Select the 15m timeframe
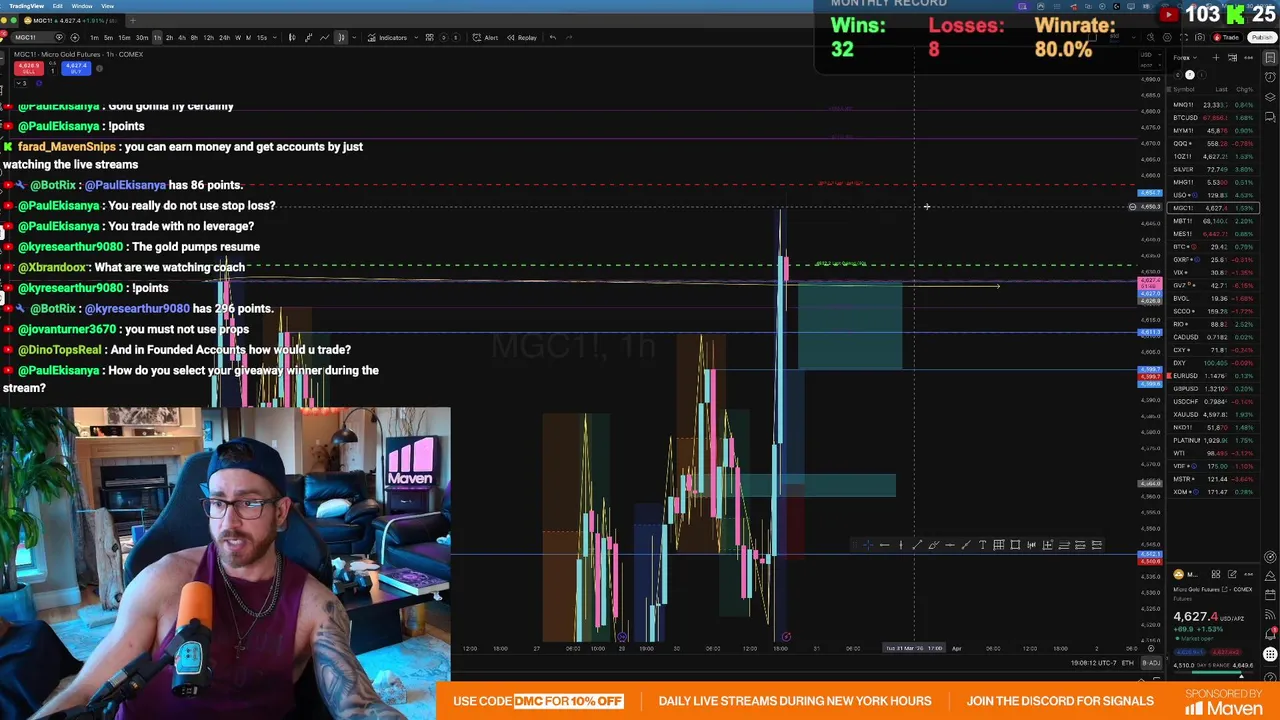1280x720 pixels. pyautogui.click(x=124, y=38)
